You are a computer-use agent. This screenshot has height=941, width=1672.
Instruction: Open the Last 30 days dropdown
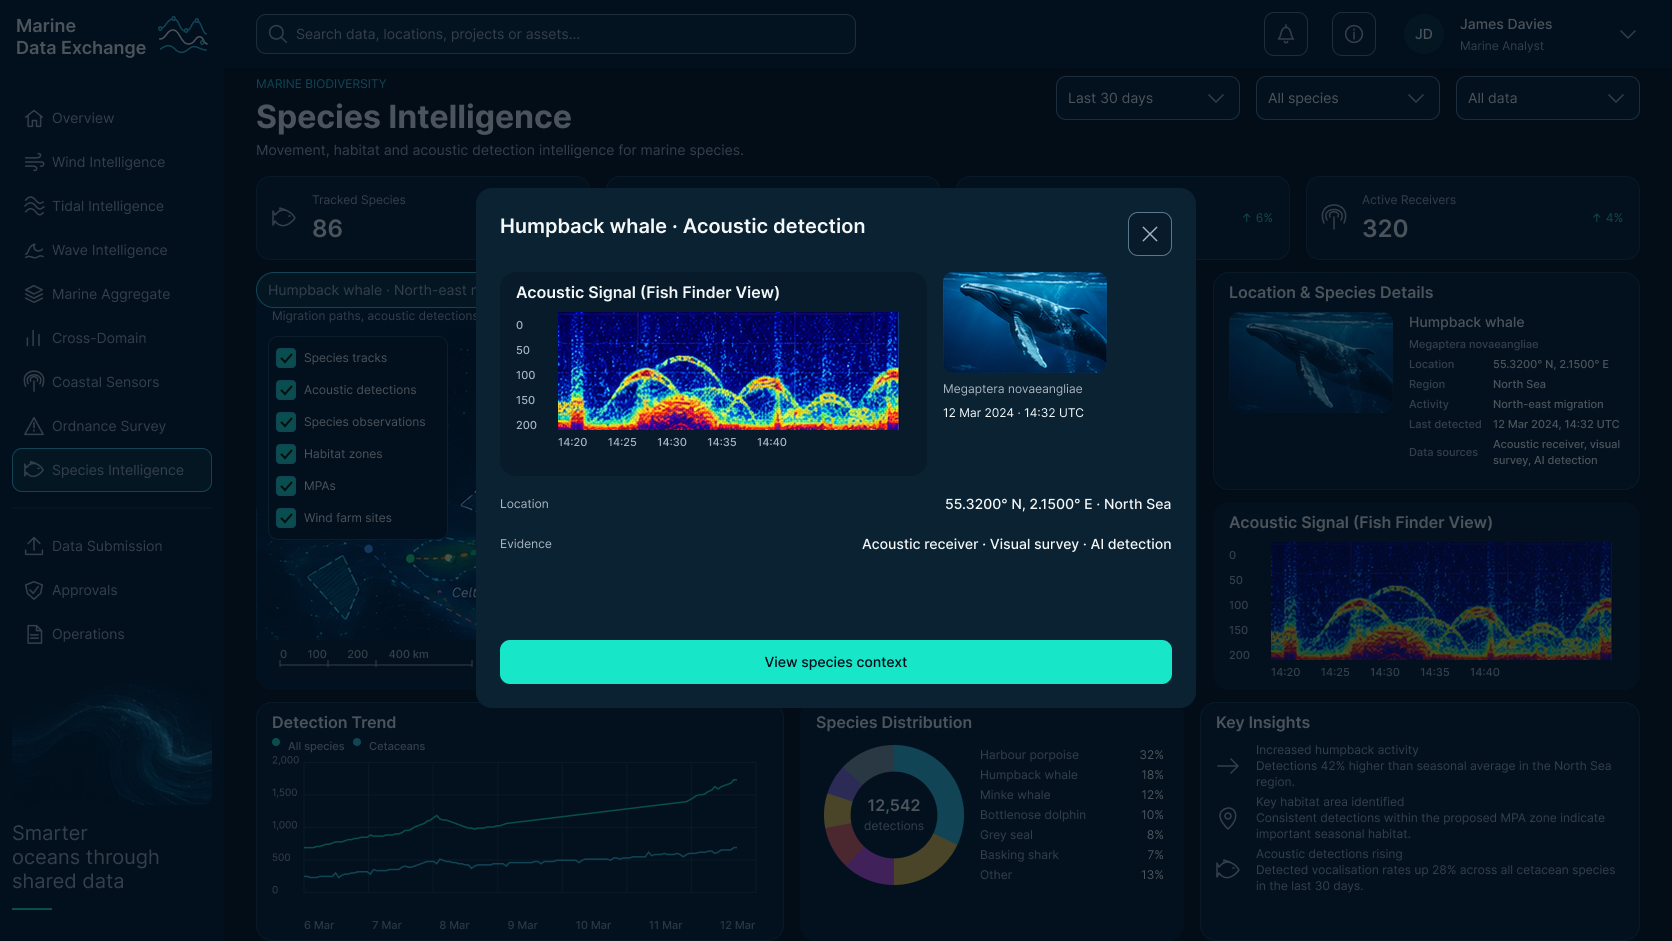pos(1148,98)
